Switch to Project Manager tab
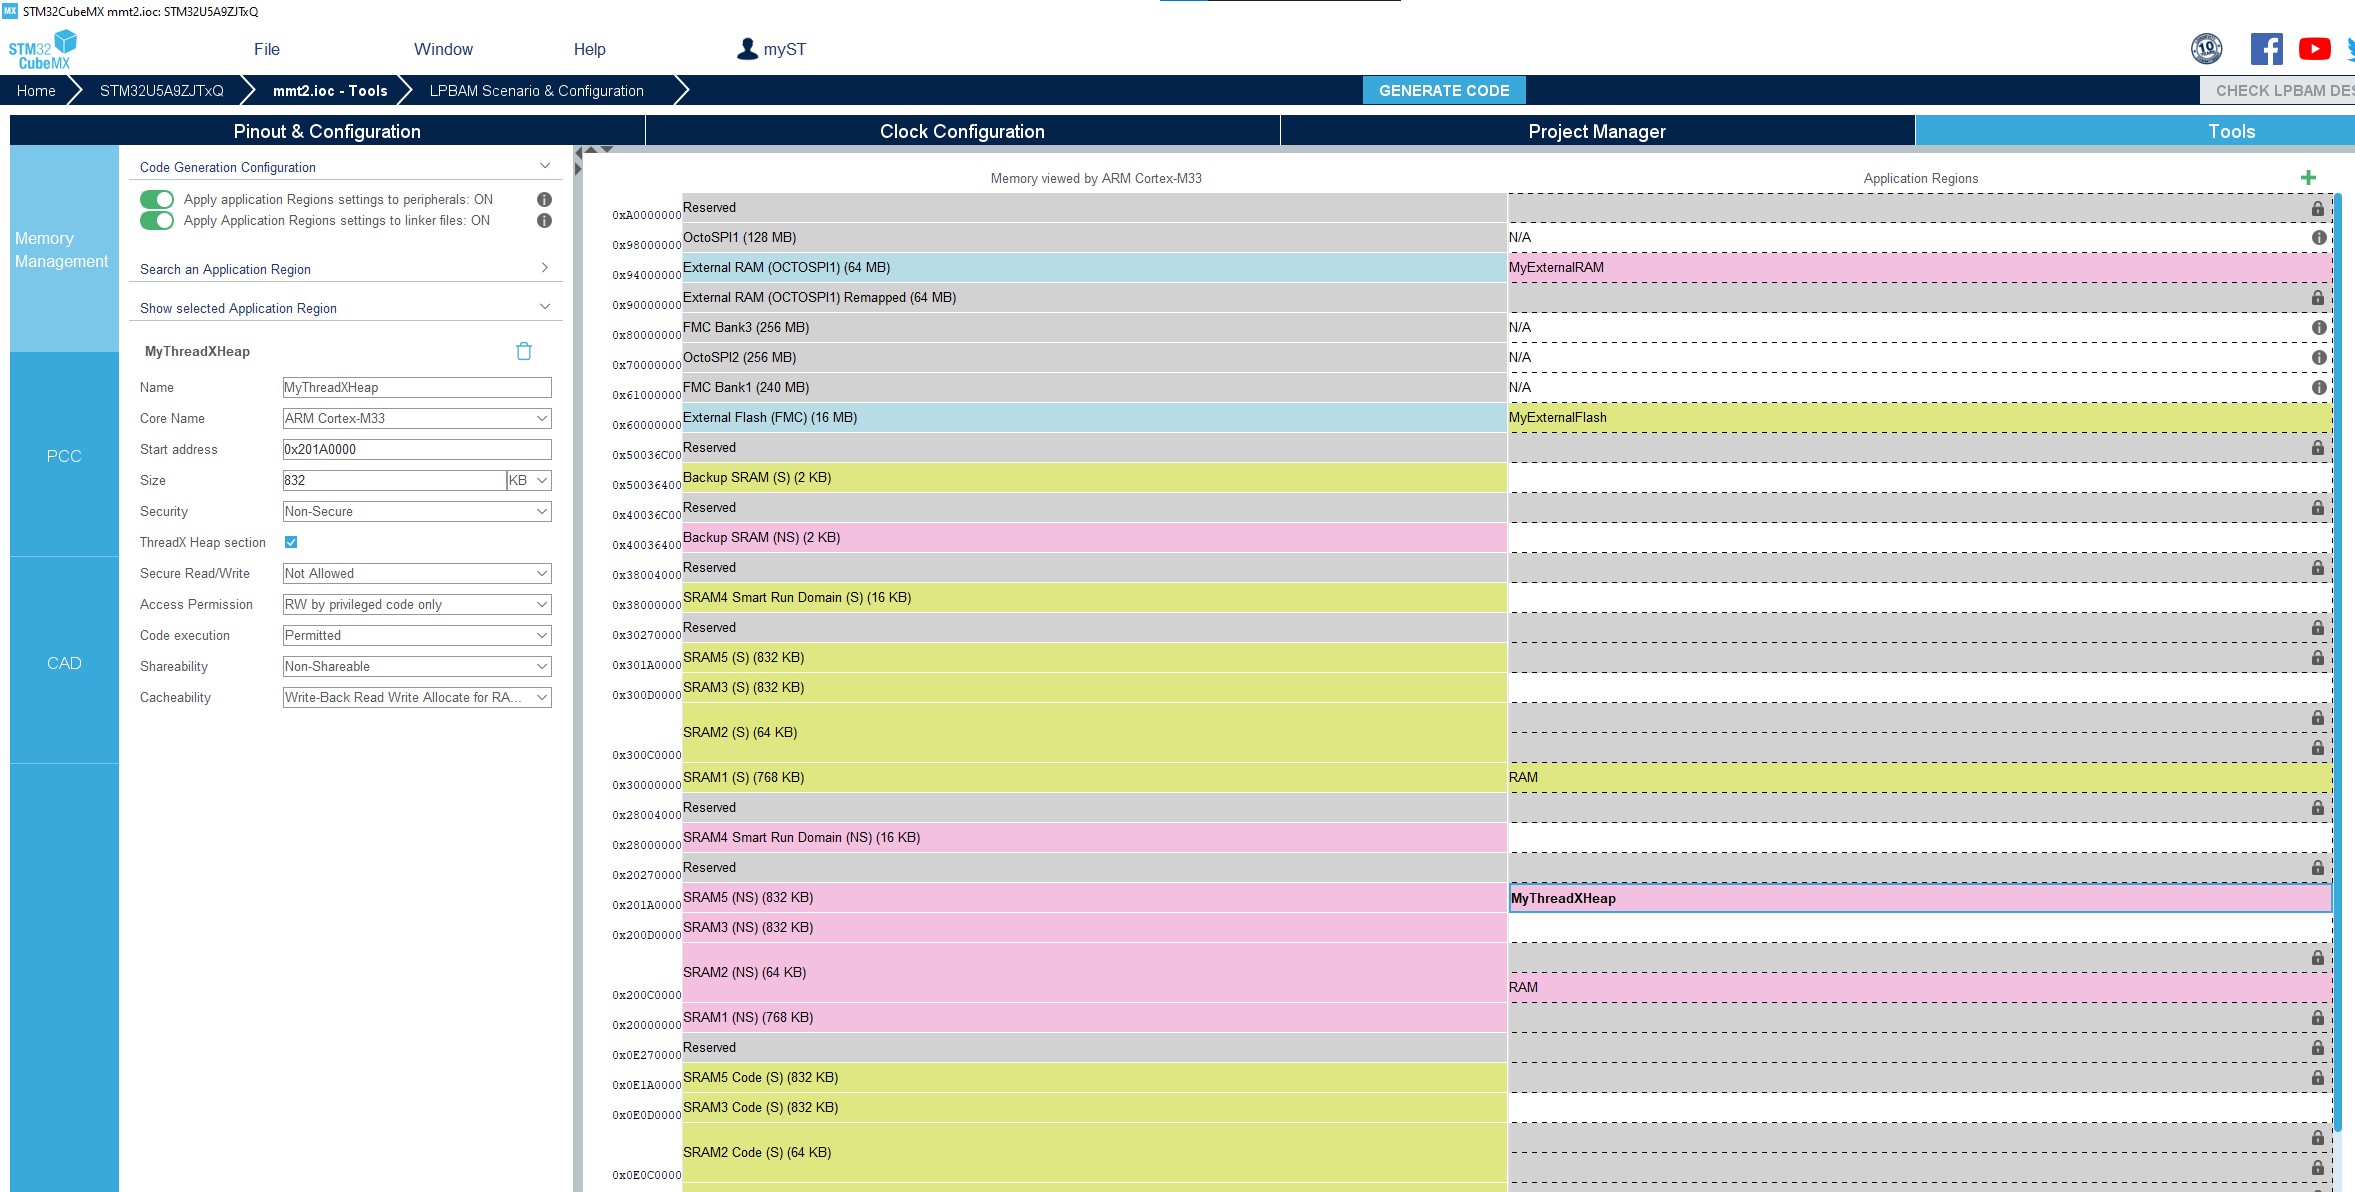 tap(1597, 131)
